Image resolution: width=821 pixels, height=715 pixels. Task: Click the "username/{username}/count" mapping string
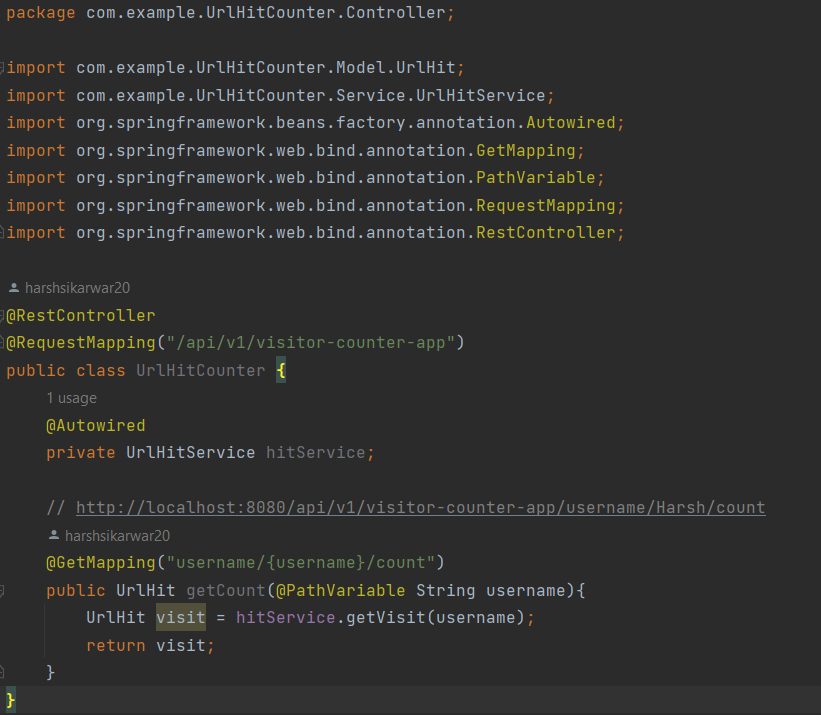click(x=300, y=563)
